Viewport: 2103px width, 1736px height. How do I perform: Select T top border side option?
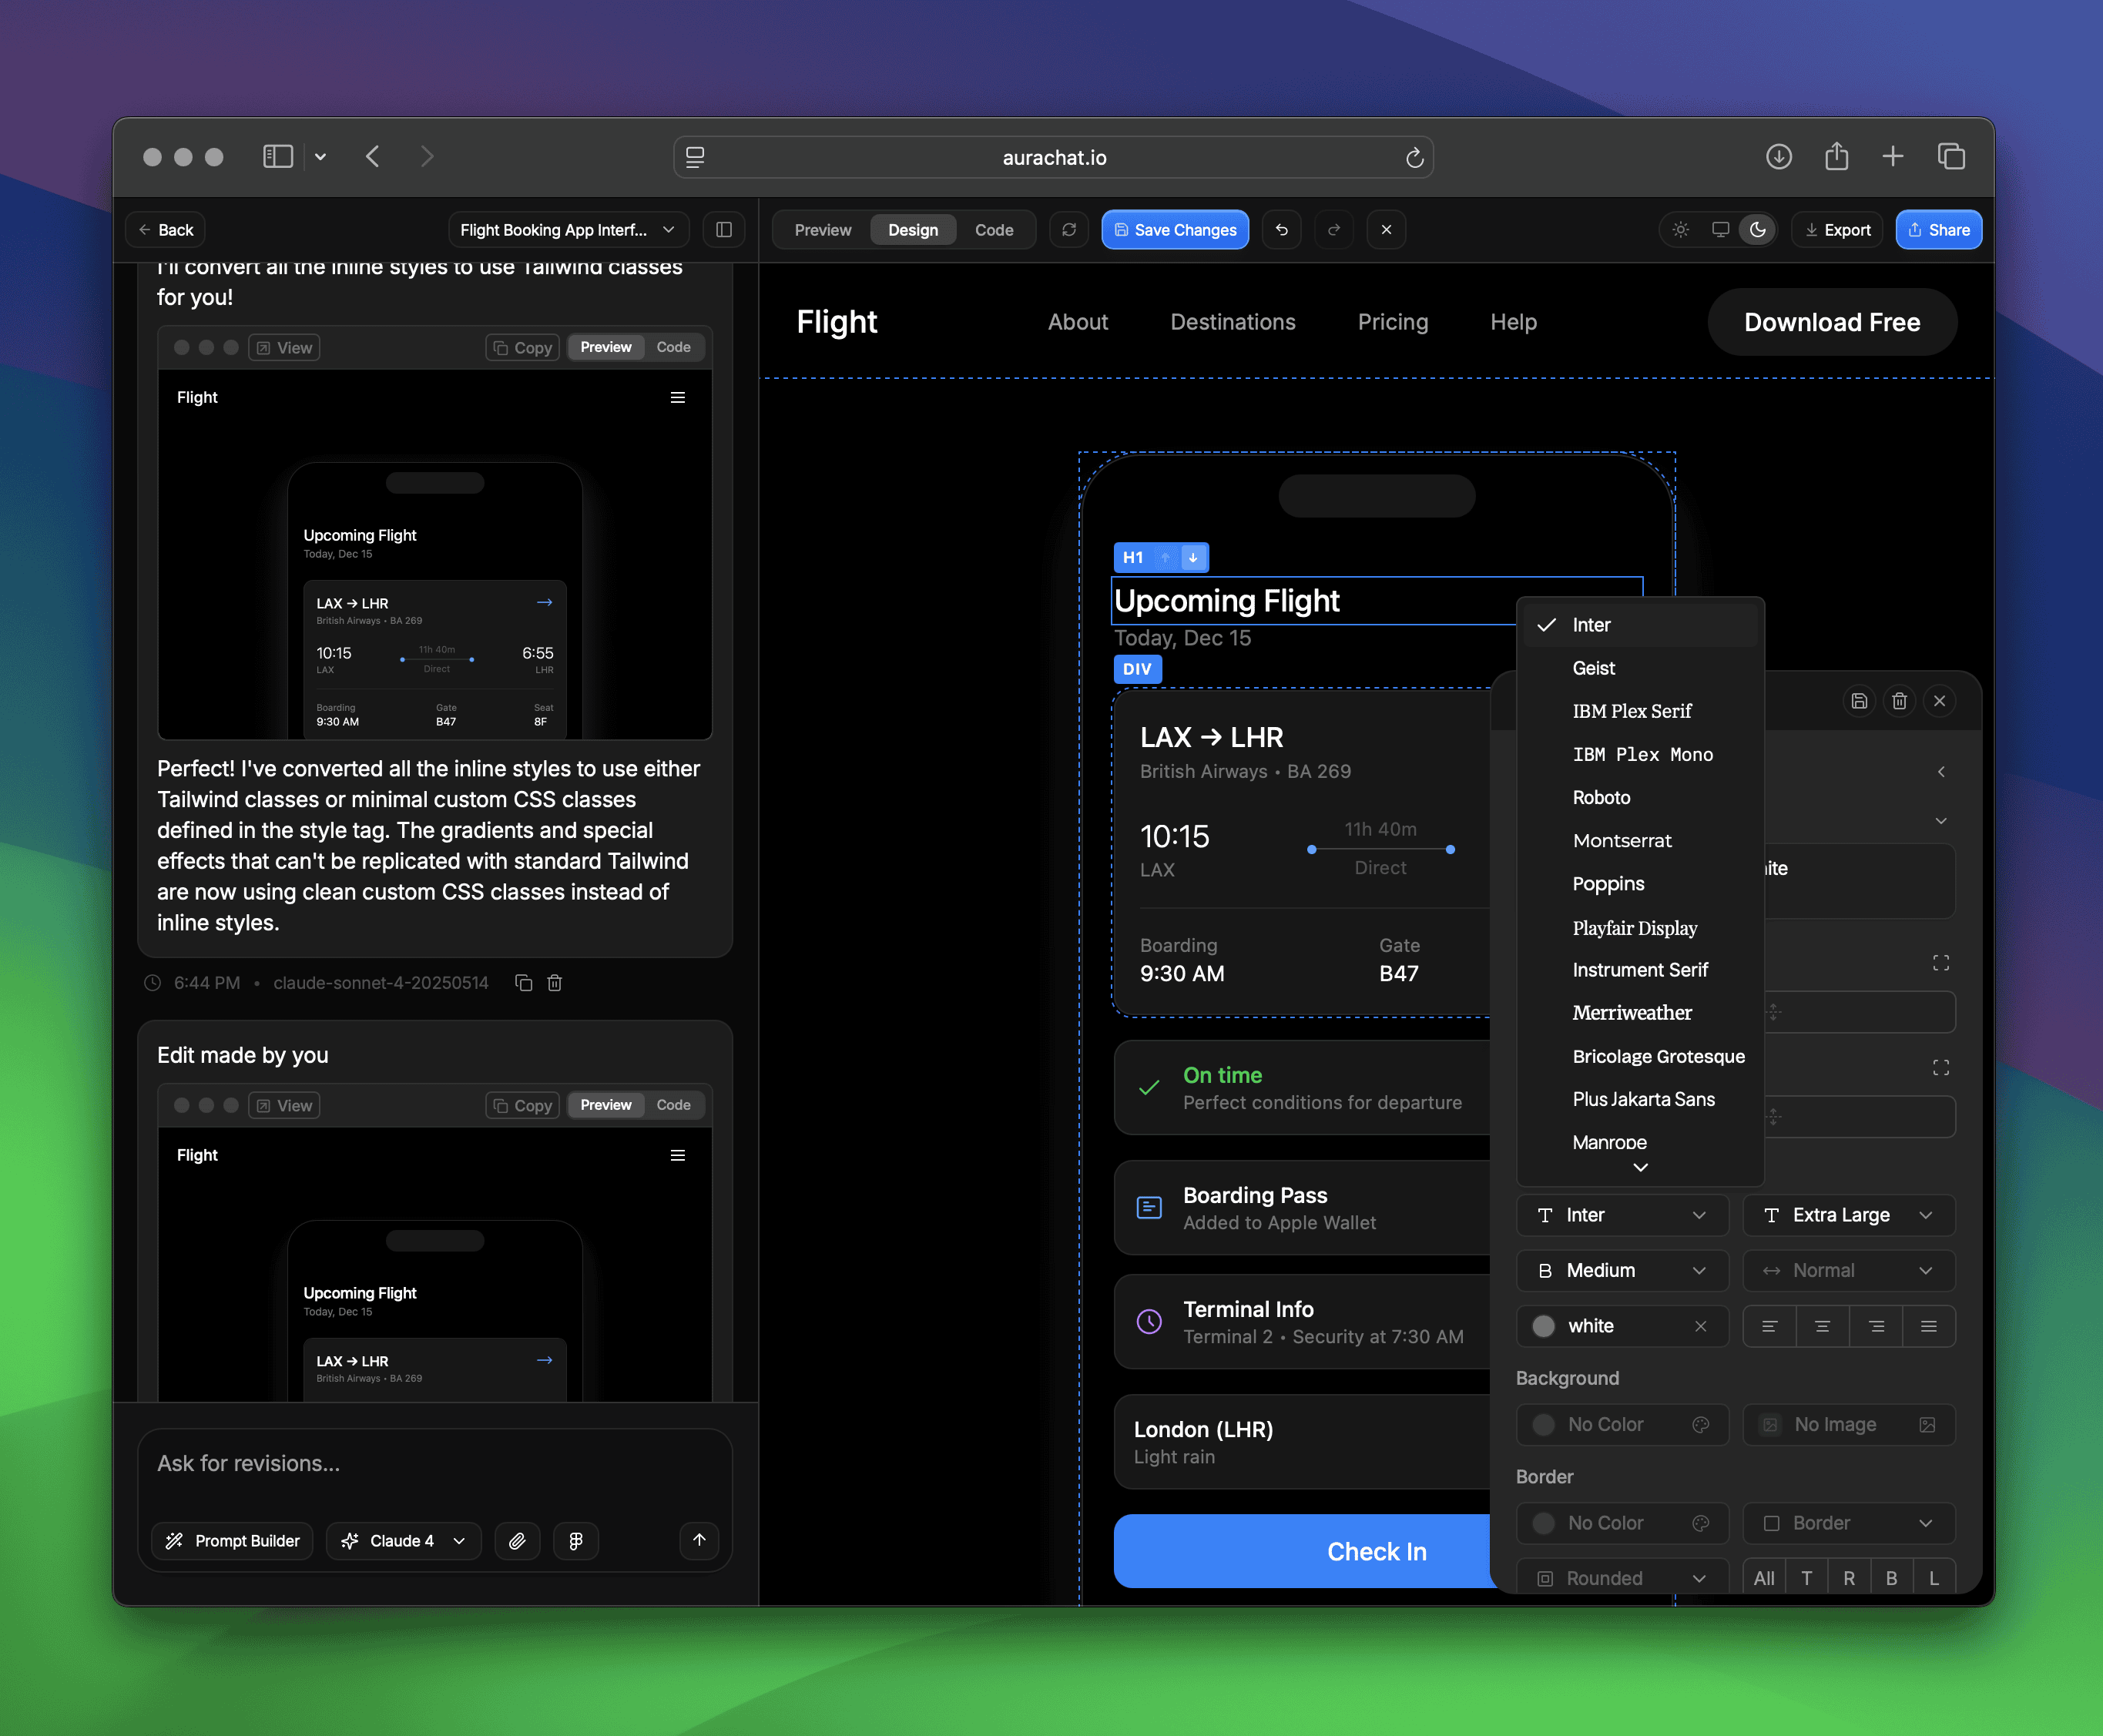click(1806, 1578)
